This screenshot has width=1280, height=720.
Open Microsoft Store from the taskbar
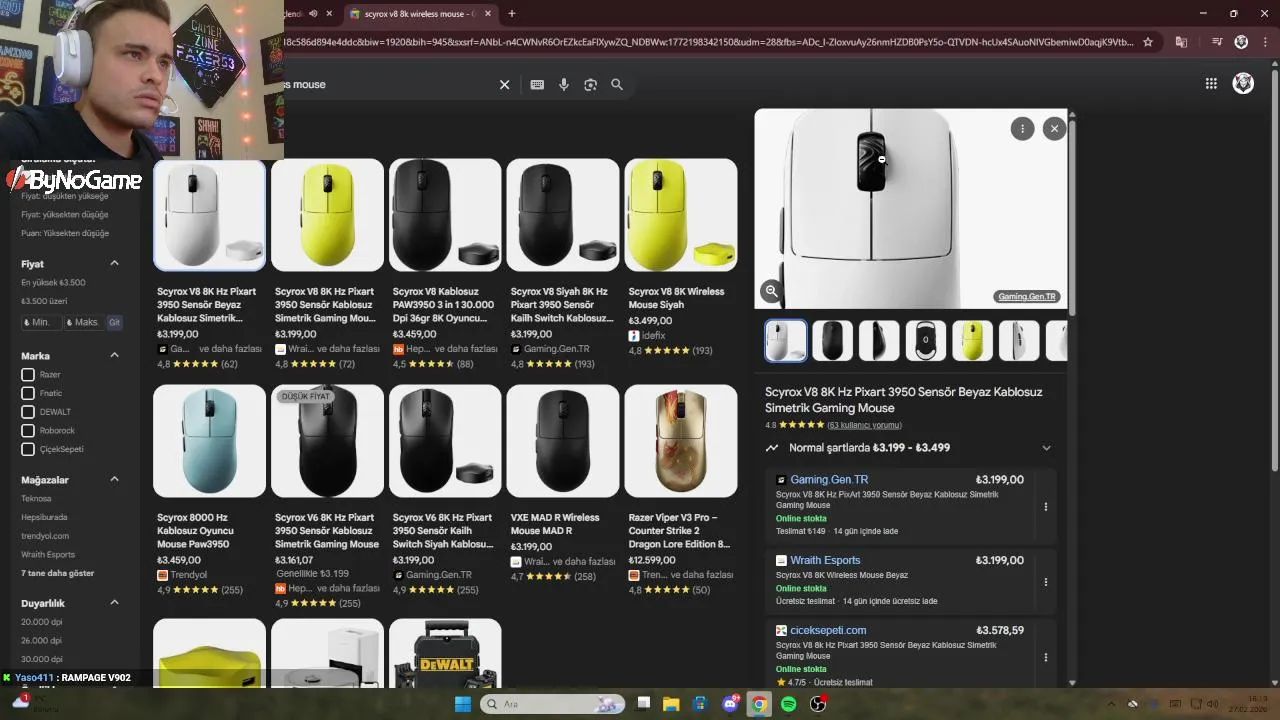pyautogui.click(x=700, y=704)
